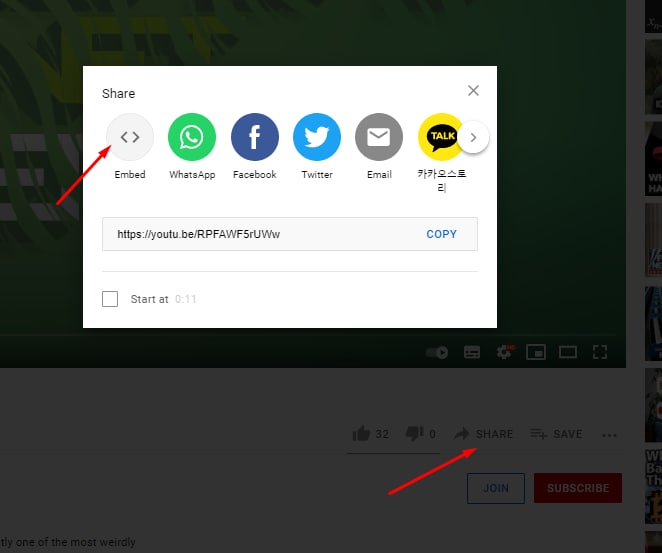Switch to theater mode
This screenshot has height=553, width=662.
pyautogui.click(x=568, y=352)
